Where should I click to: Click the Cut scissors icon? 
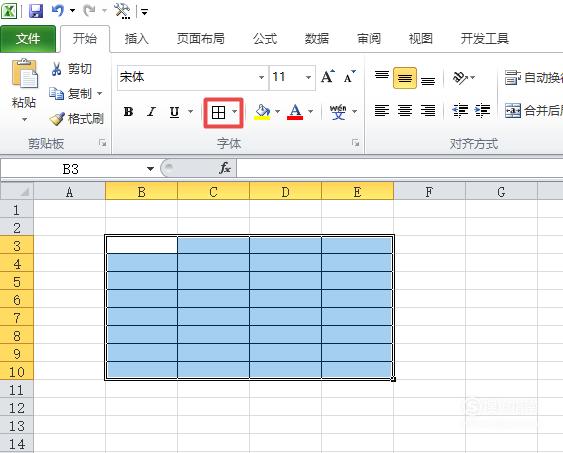(56, 69)
